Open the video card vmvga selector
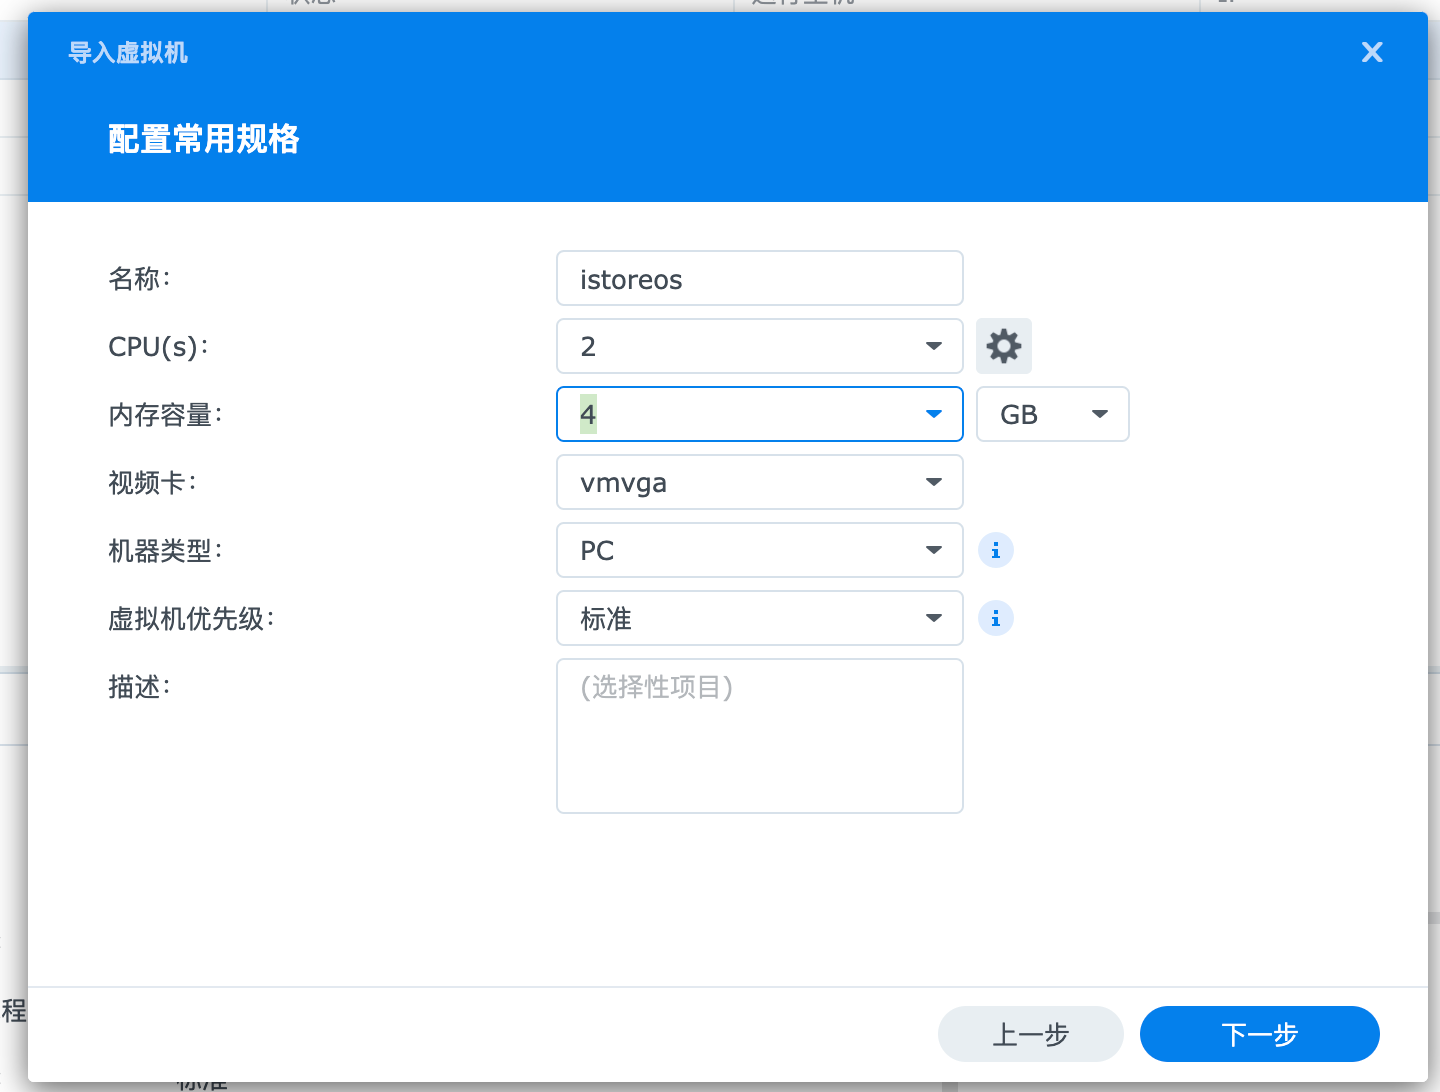Image resolution: width=1440 pixels, height=1092 pixels. (759, 482)
